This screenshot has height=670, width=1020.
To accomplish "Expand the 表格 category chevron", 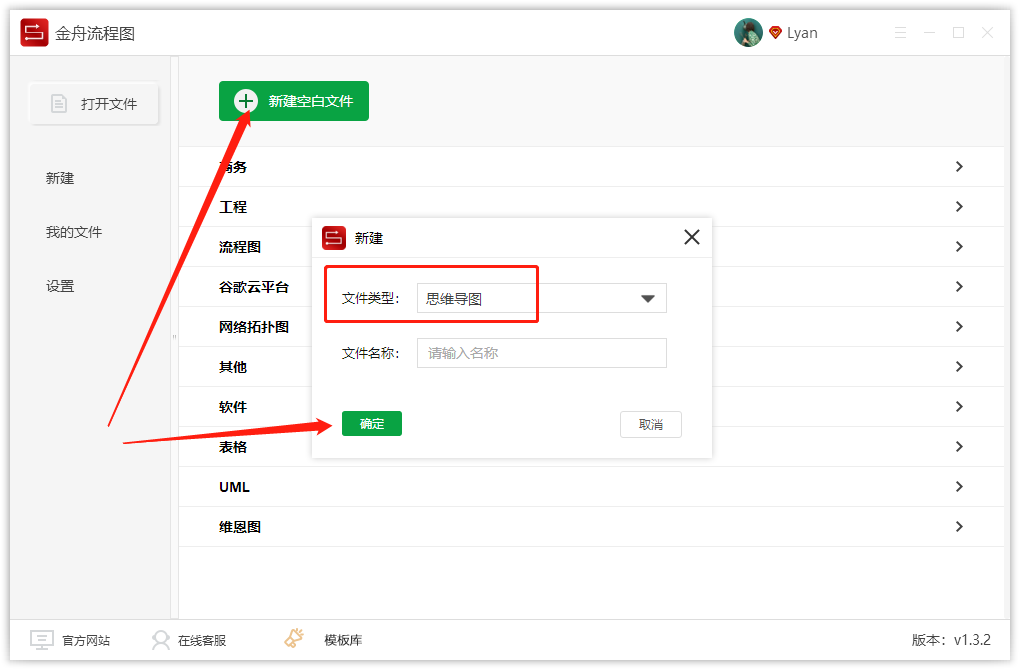I will [x=959, y=446].
